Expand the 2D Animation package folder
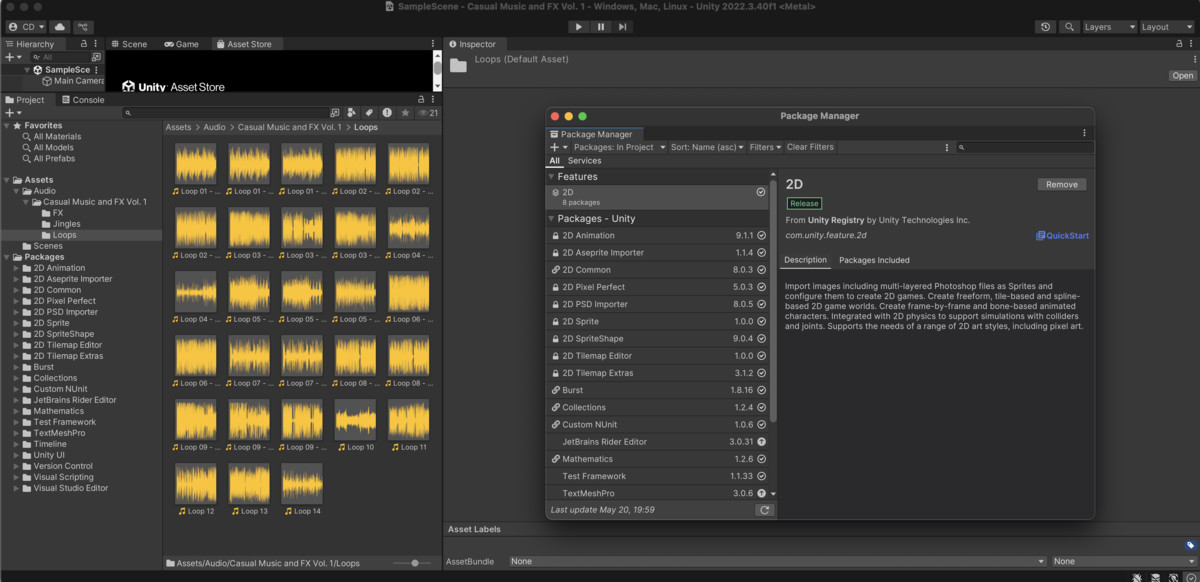 click(16, 268)
